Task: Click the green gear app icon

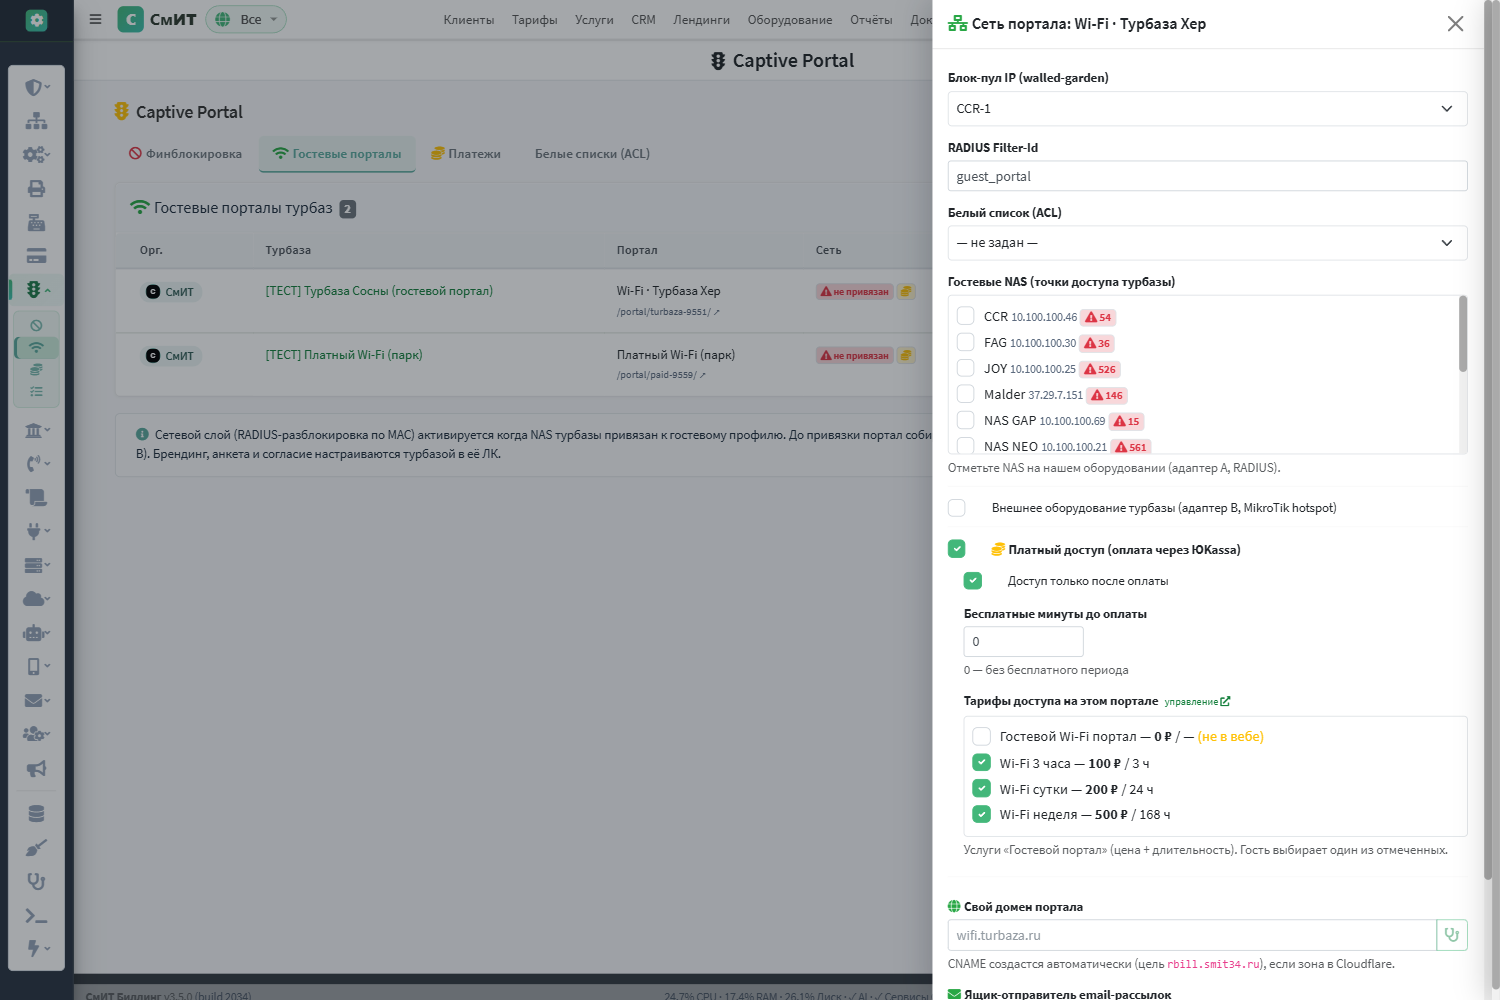Action: pos(36,20)
